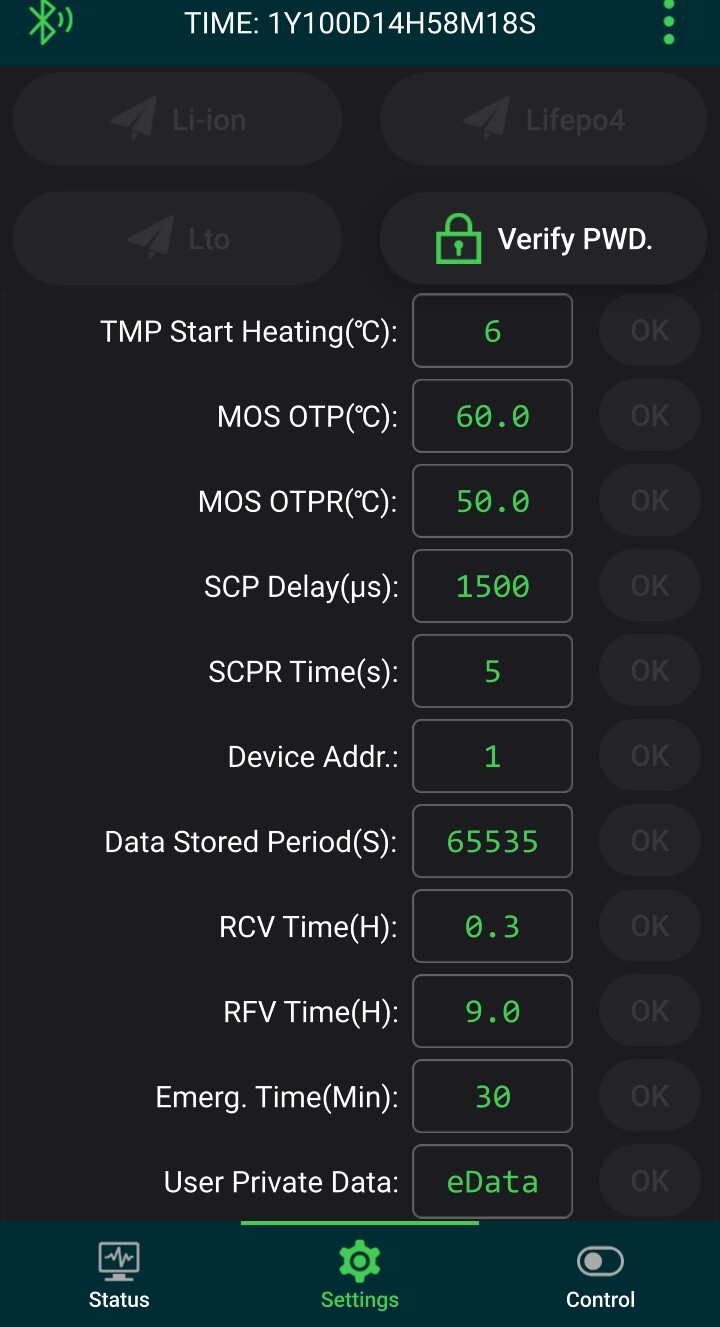720x1327 pixels.
Task: Tap the Status monitor icon
Action: [x=119, y=1261]
